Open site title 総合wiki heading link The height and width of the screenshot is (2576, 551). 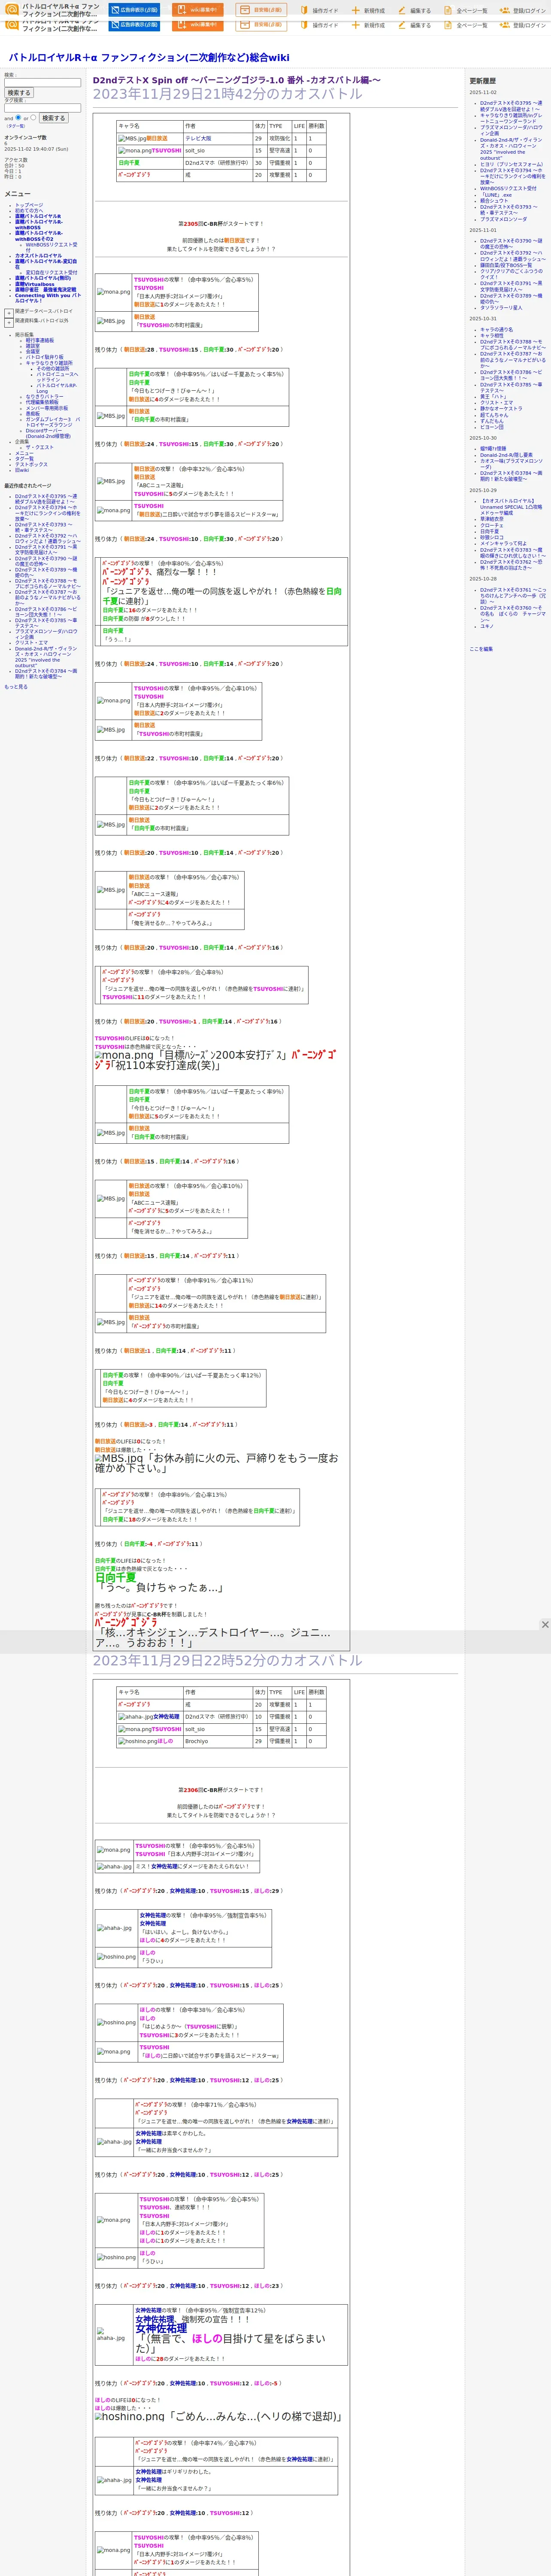pyautogui.click(x=149, y=58)
